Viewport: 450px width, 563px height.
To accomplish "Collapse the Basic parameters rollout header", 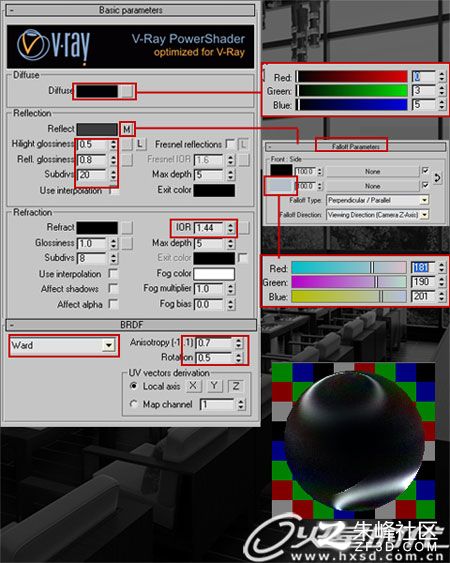I will pos(130,10).
